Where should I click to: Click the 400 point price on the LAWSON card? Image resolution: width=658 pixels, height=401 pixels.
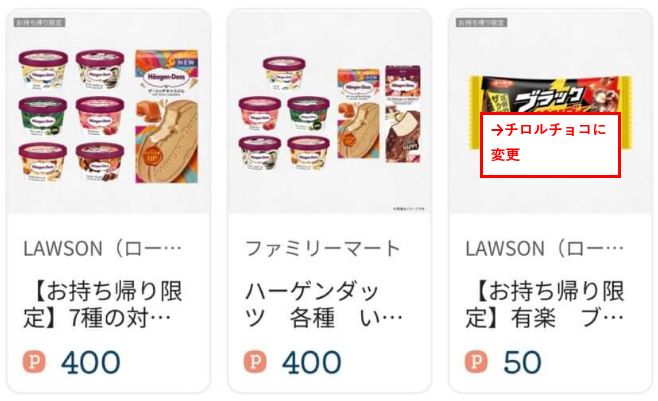[x=91, y=362]
